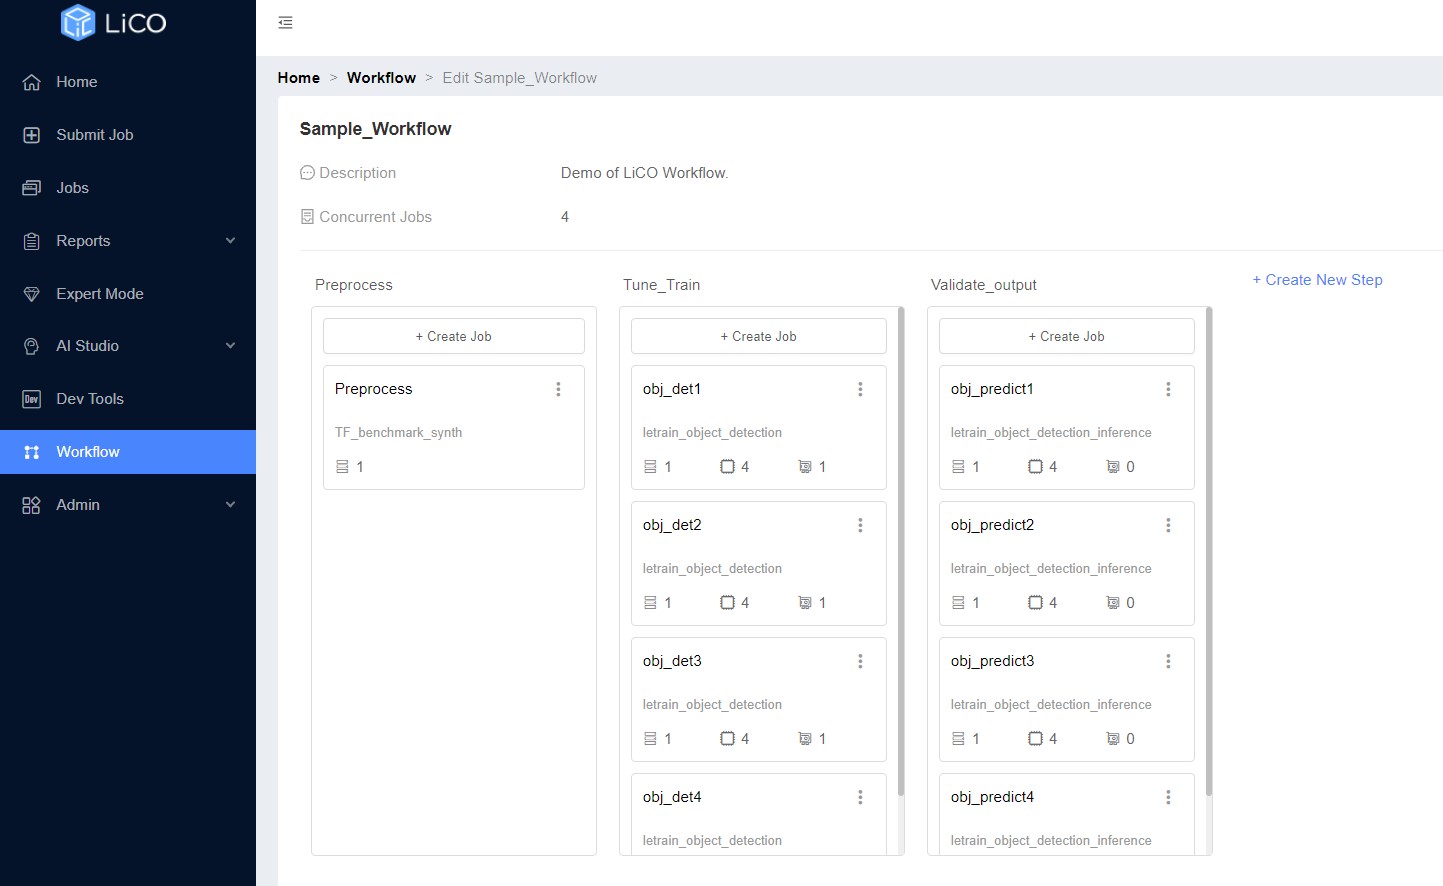Image resolution: width=1443 pixels, height=886 pixels.
Task: Click the Create New Step link
Action: (x=1317, y=280)
